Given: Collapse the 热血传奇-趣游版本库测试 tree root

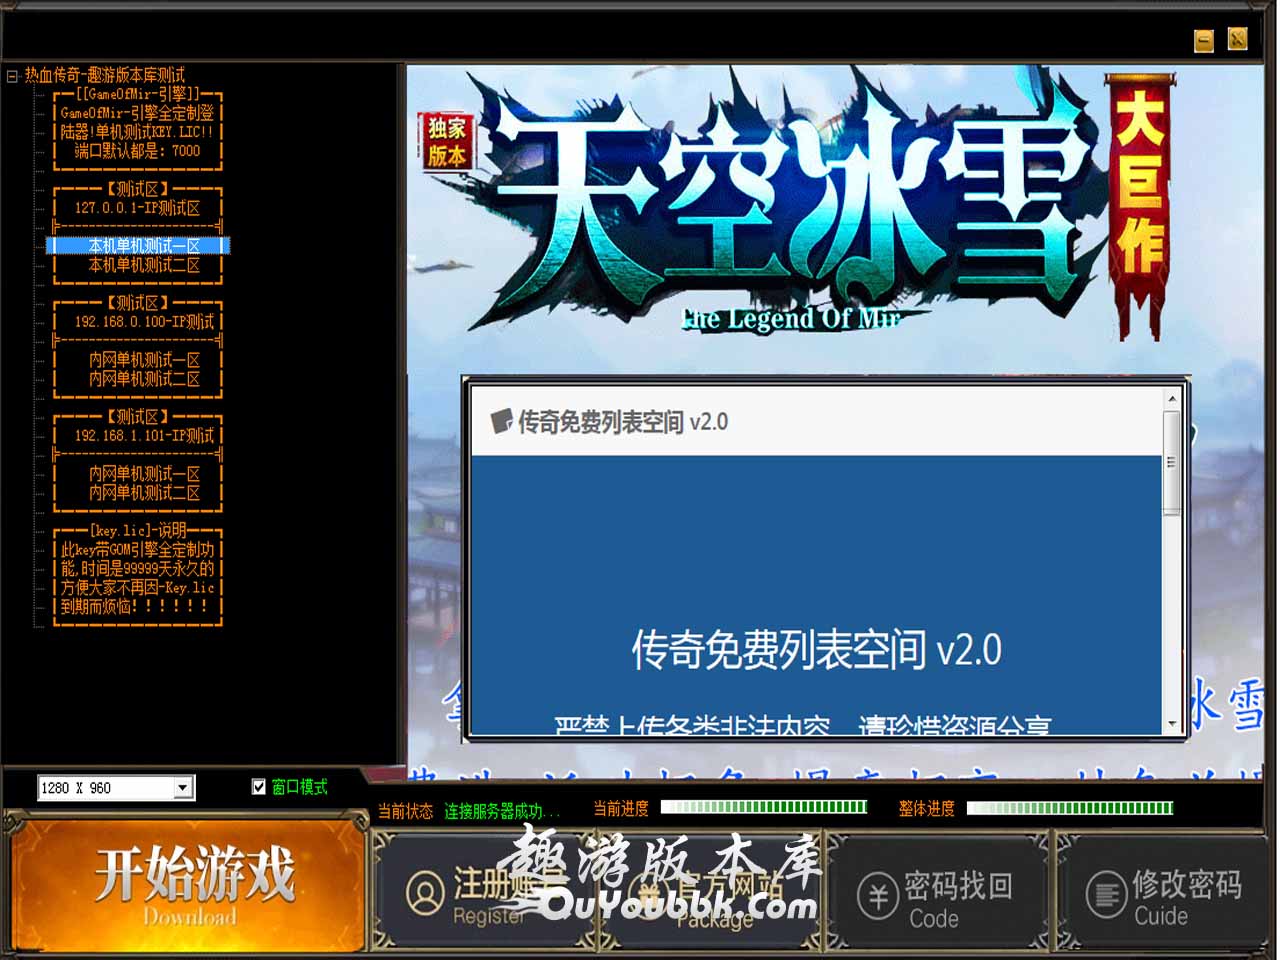Looking at the screenshot, I should click(x=13, y=75).
